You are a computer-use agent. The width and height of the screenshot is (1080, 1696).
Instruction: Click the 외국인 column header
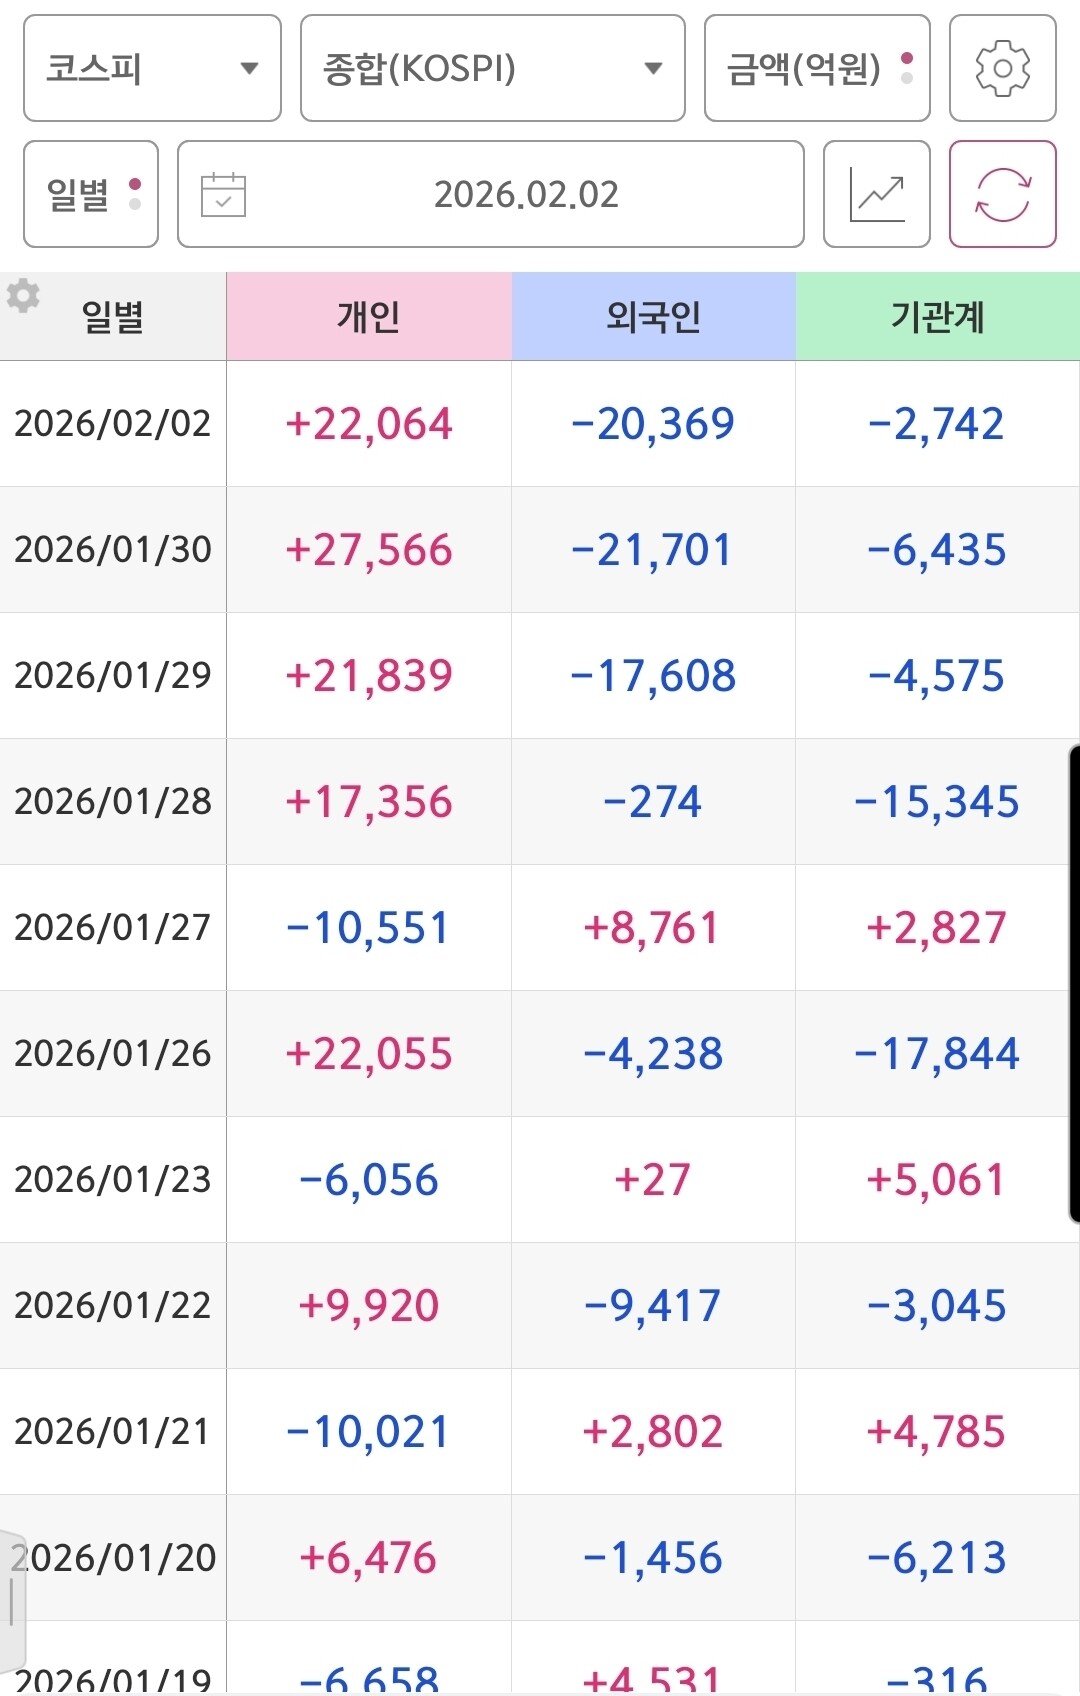tap(653, 317)
